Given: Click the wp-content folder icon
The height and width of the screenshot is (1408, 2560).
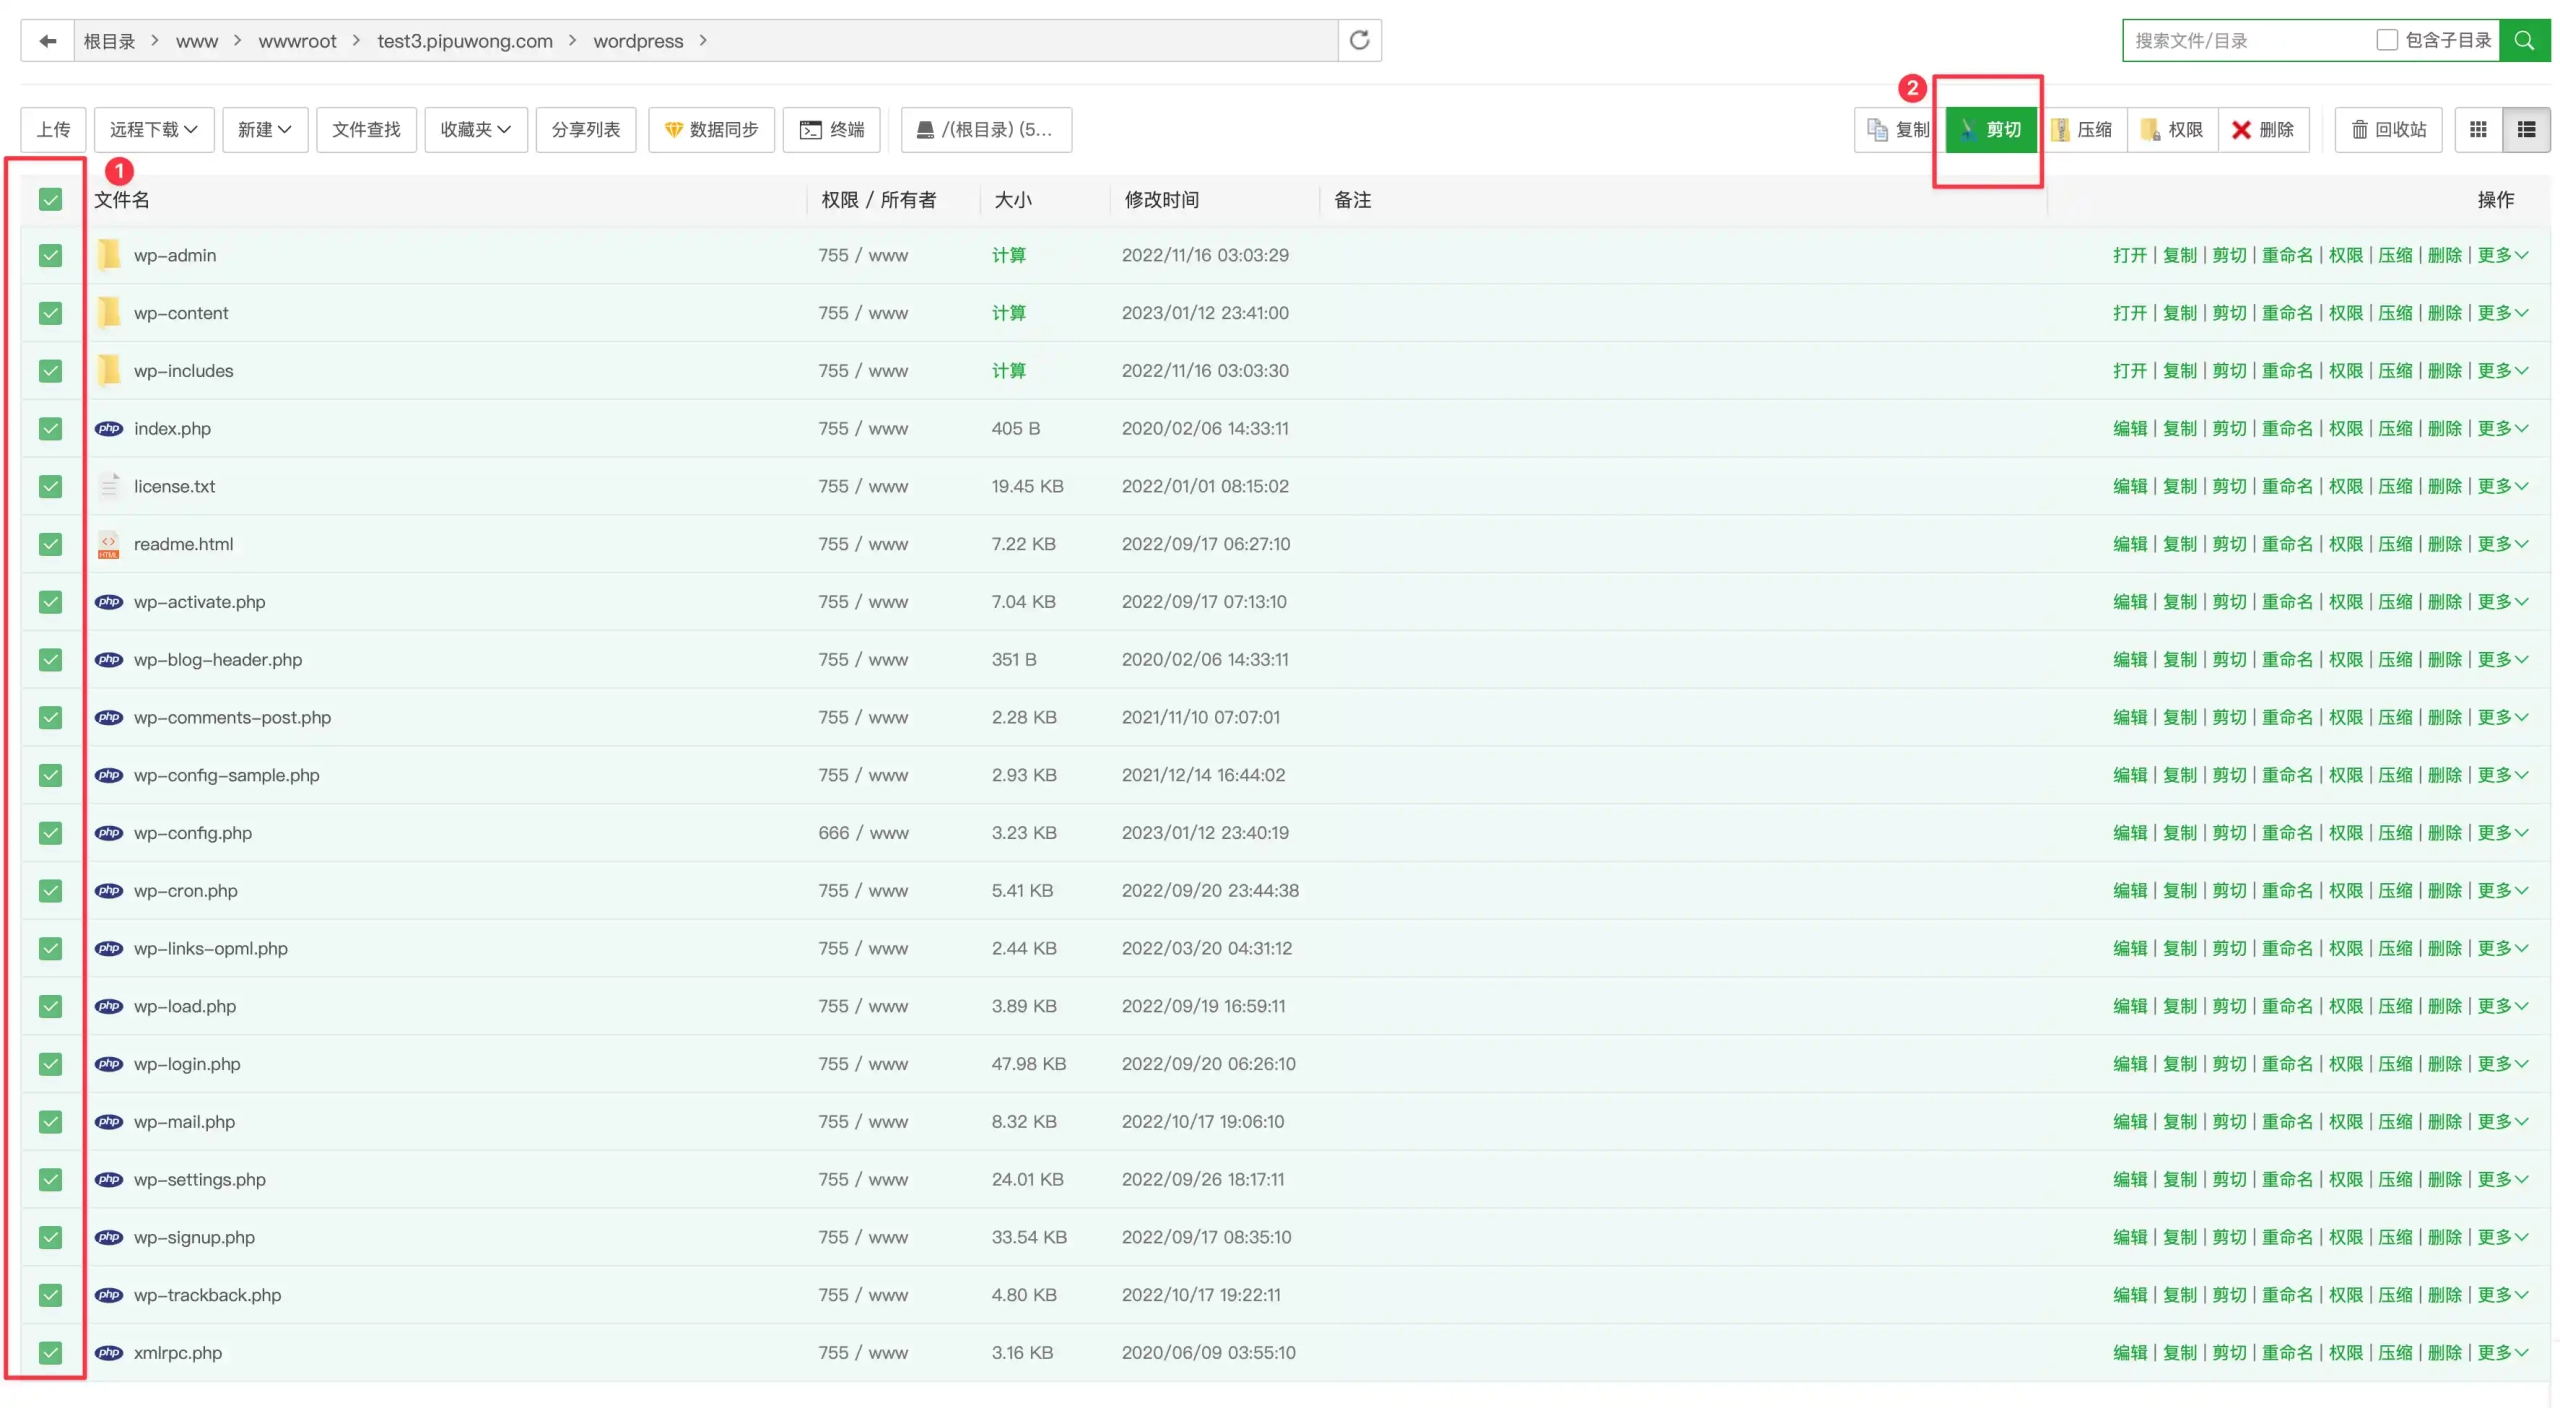Looking at the screenshot, I should 108,313.
